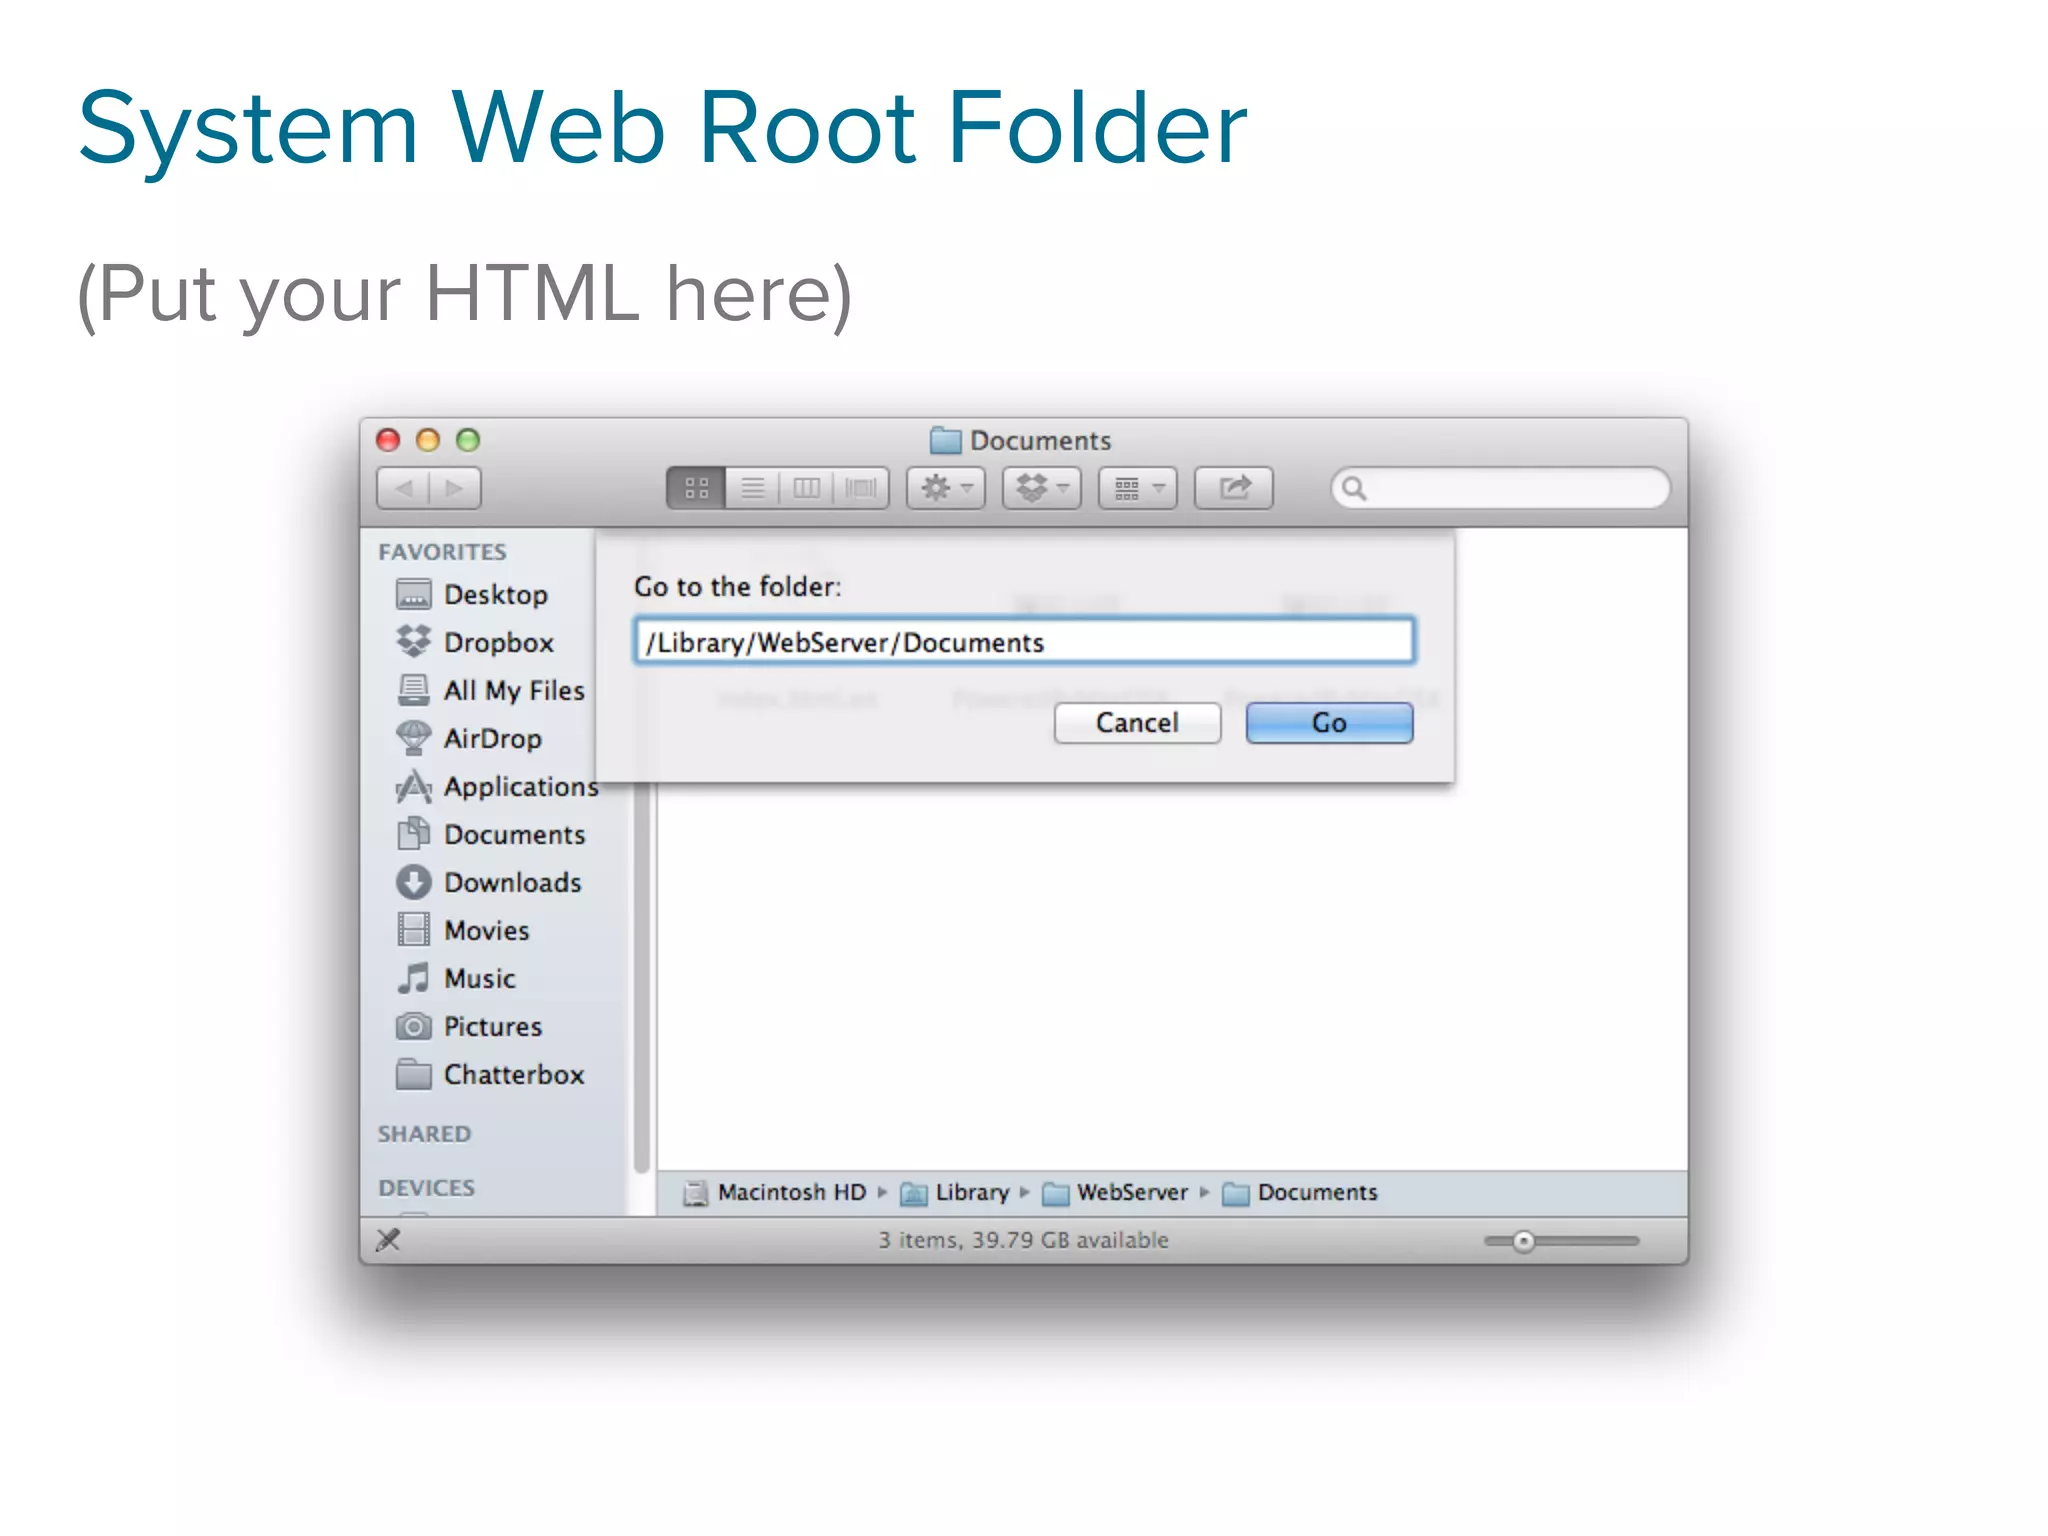Open the Arrange items dropdown
The height and width of the screenshot is (1536, 2048).
click(1138, 488)
